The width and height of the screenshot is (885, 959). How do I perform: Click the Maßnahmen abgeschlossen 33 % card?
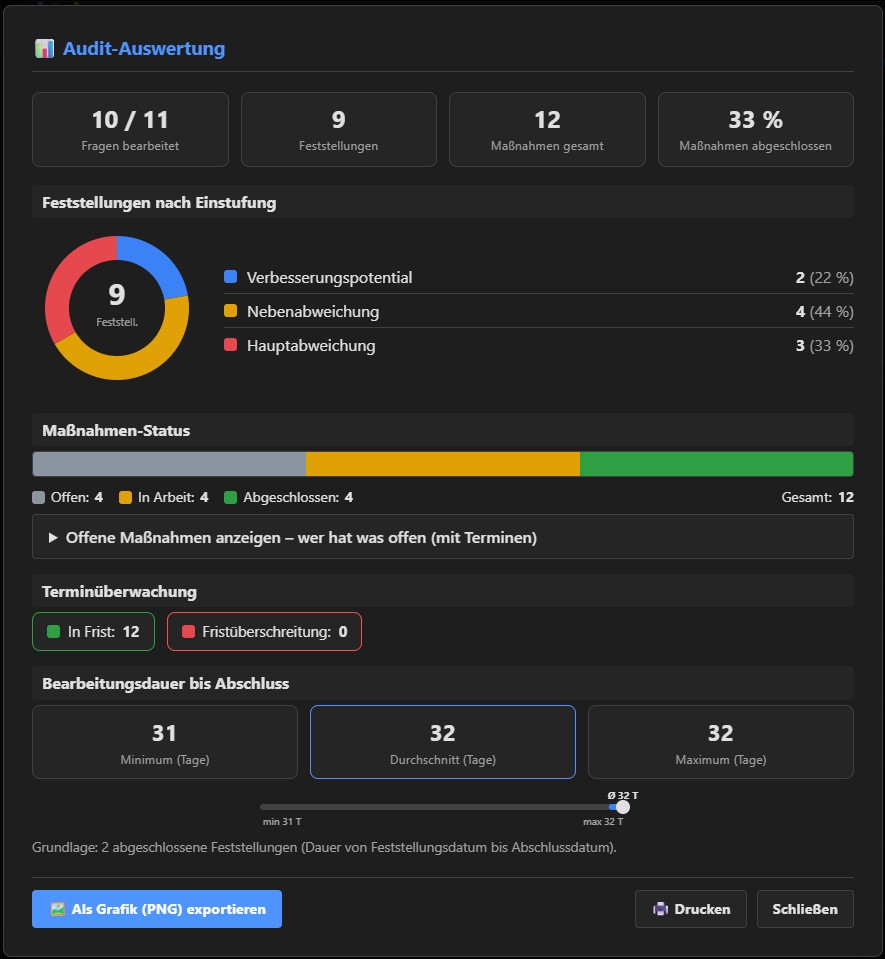coord(755,129)
